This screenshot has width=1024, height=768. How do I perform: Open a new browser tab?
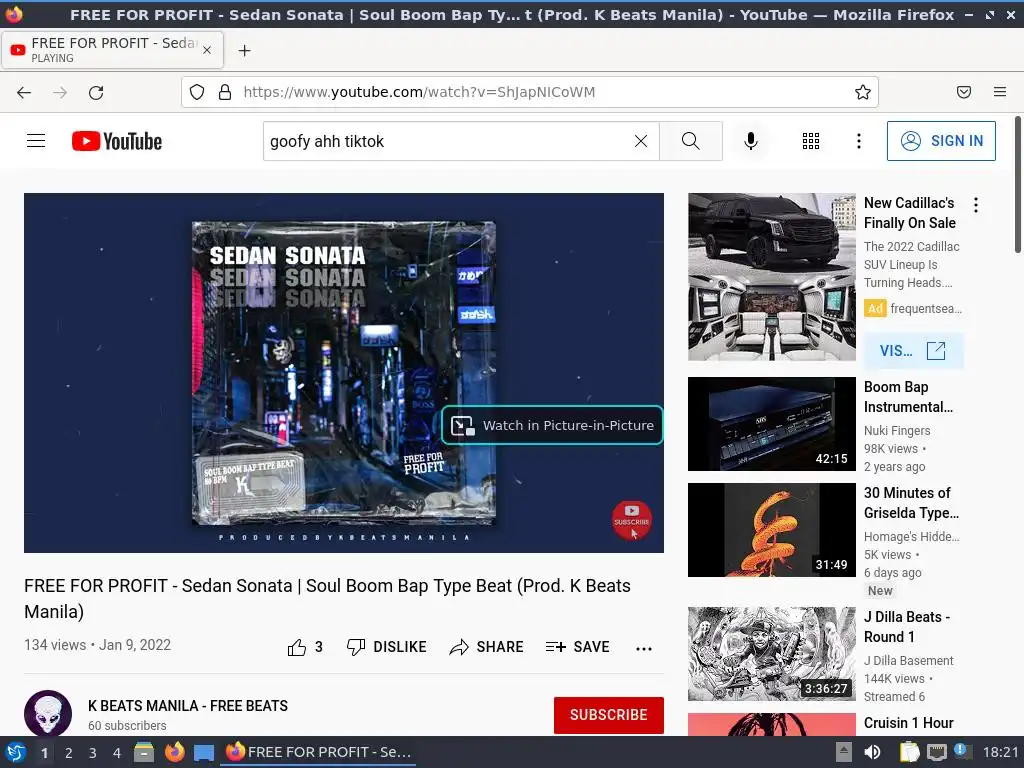(x=244, y=50)
